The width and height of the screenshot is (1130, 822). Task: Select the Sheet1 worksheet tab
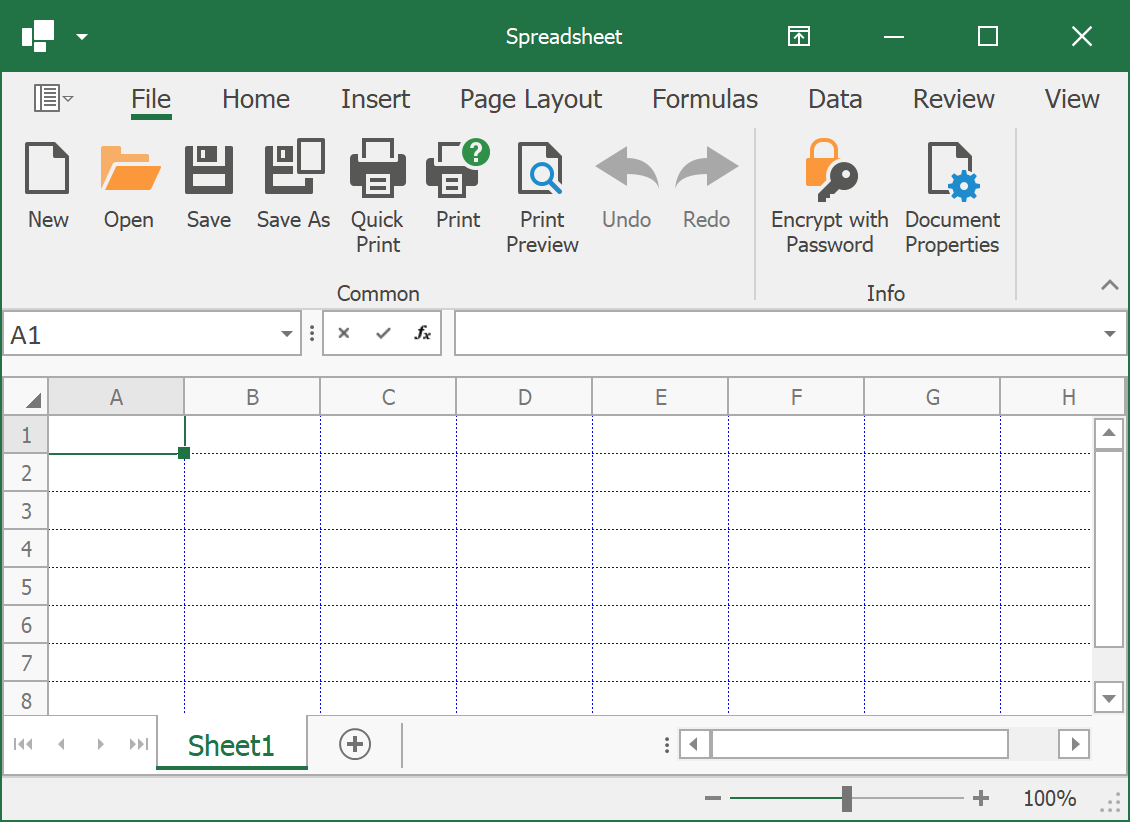[x=231, y=745]
